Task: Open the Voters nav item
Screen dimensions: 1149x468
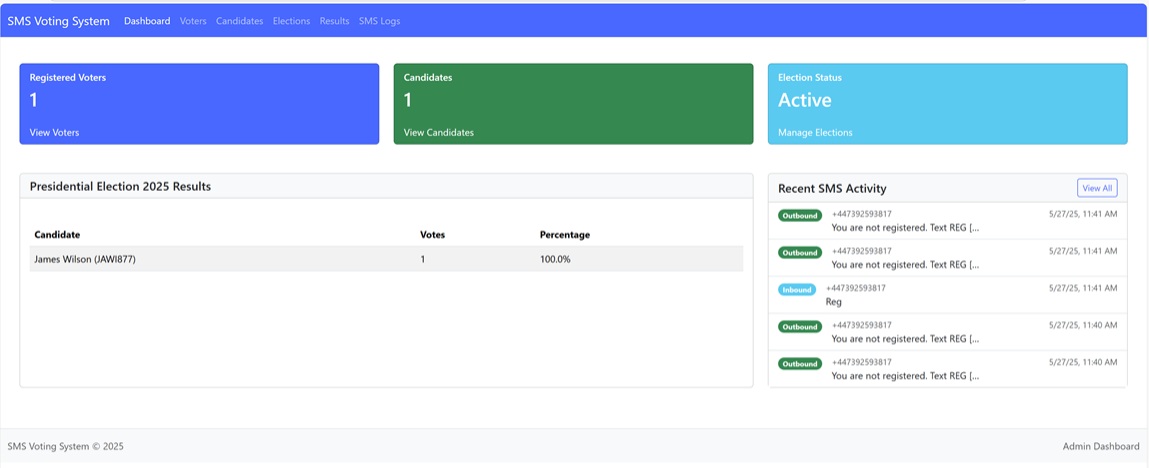Action: pos(193,21)
